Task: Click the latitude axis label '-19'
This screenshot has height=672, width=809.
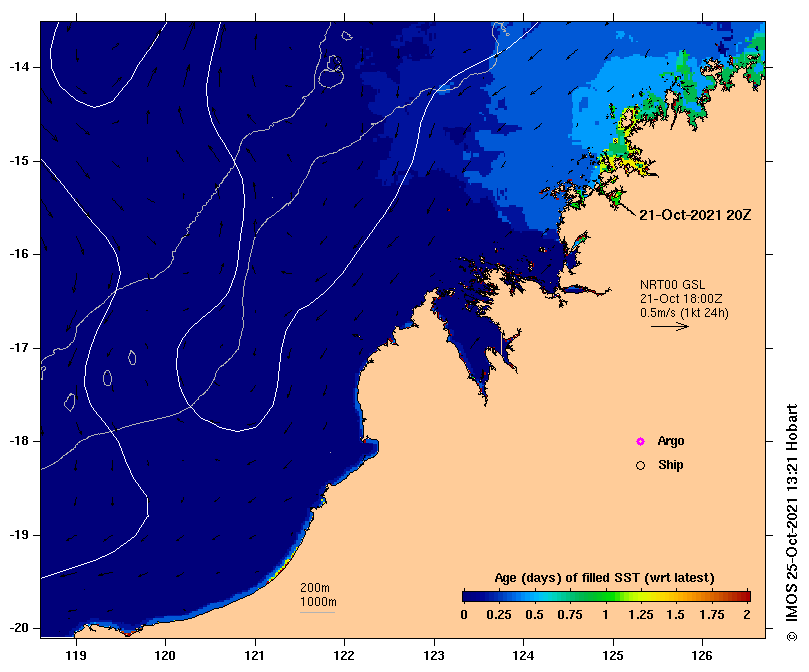Action: click(x=19, y=535)
